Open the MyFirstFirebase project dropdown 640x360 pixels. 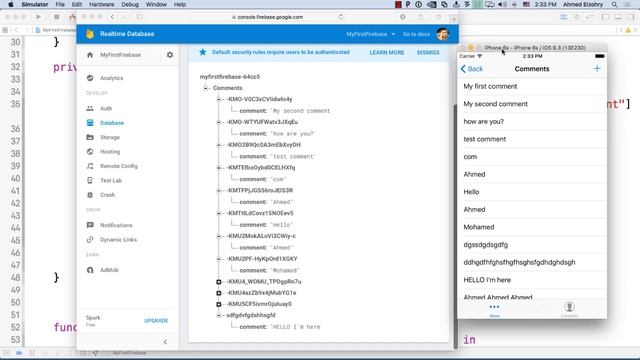tap(371, 34)
